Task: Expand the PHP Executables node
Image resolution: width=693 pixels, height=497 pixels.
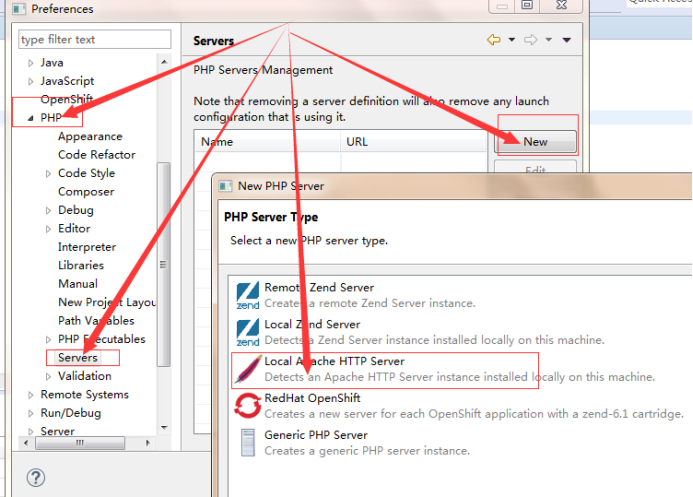Action: point(48,339)
